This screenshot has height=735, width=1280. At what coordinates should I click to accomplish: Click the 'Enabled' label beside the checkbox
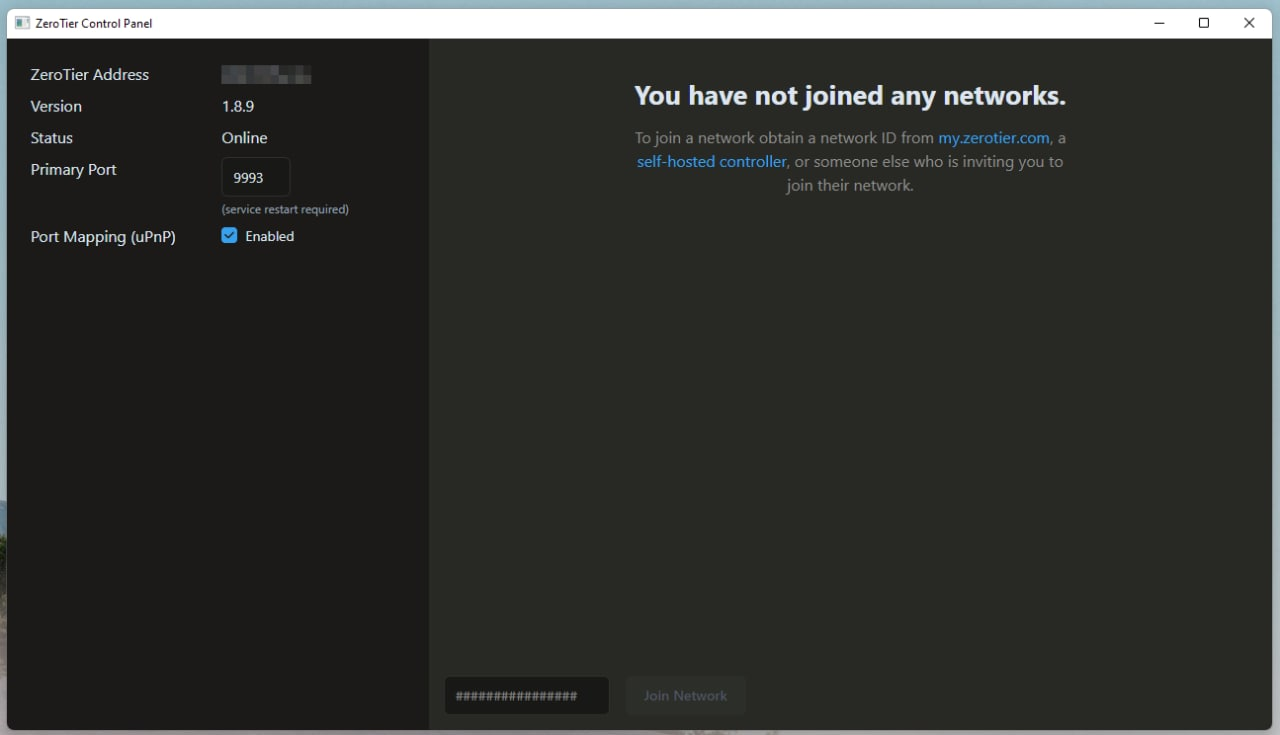269,237
